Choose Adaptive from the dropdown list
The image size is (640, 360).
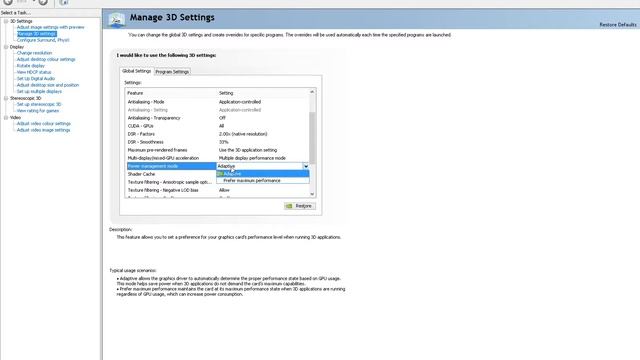point(262,174)
